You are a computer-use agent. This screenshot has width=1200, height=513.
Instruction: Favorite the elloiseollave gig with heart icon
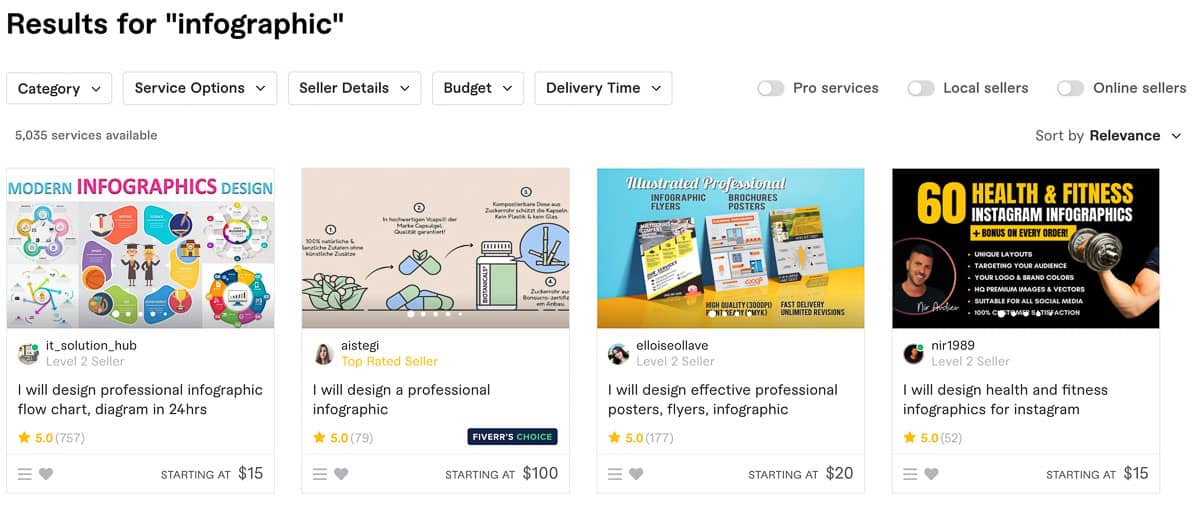pos(636,474)
